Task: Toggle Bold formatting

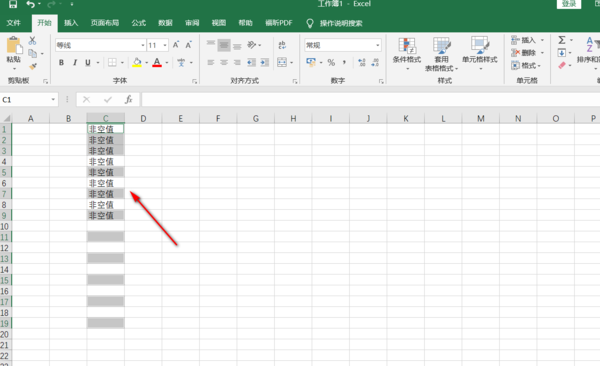Action: [61, 62]
